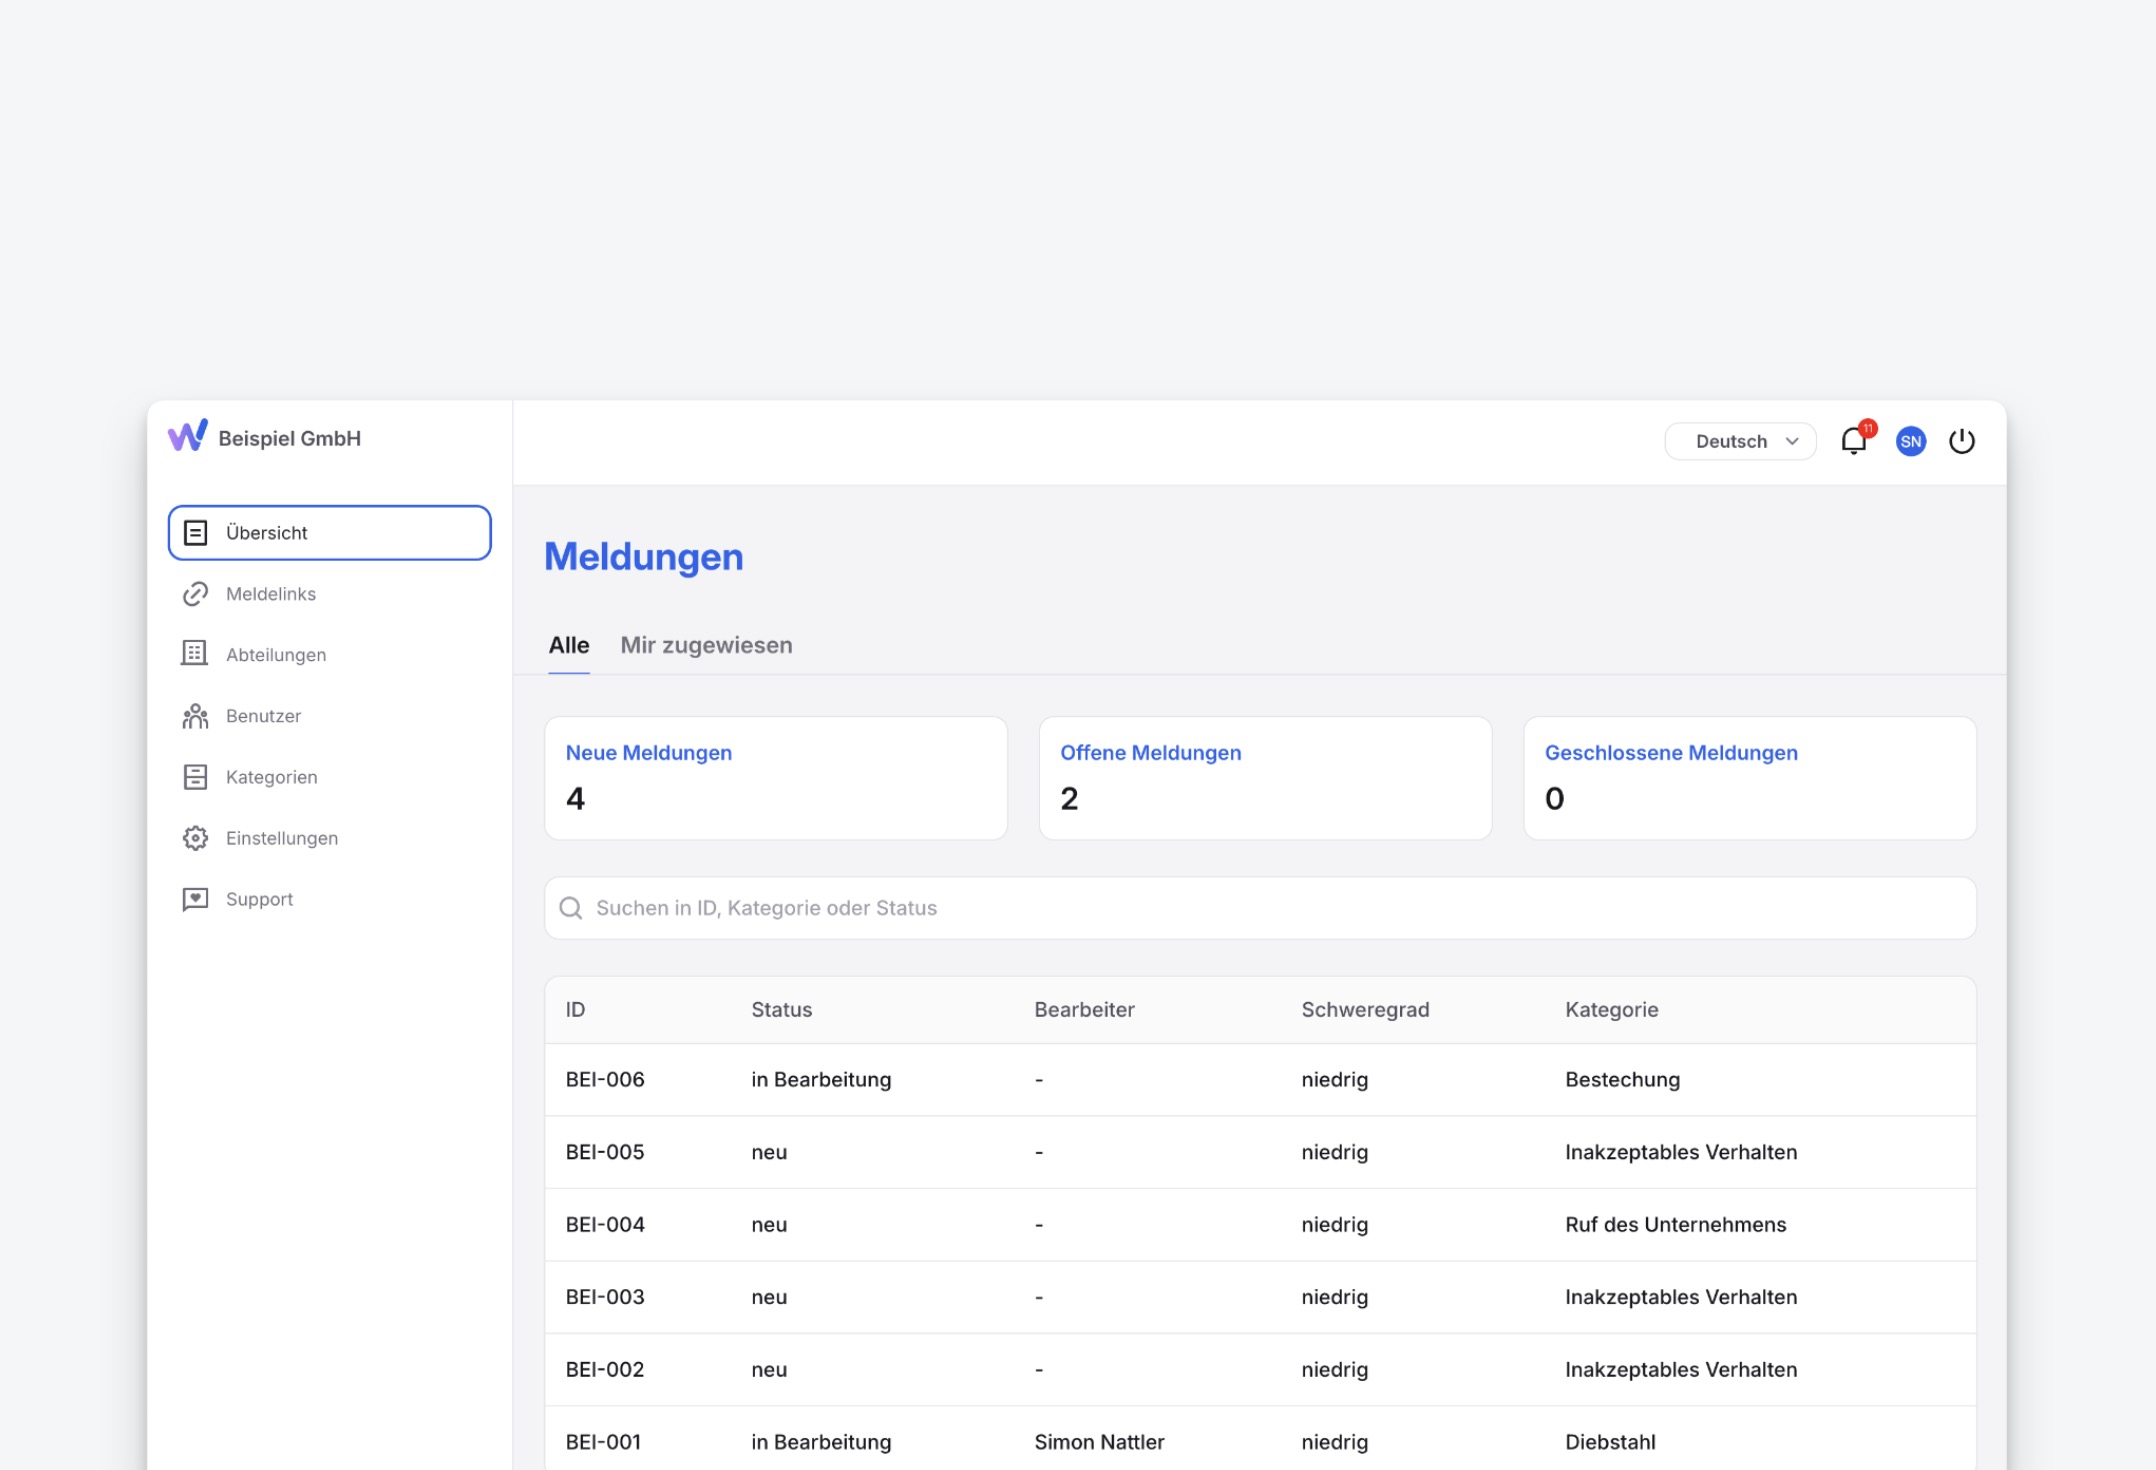The height and width of the screenshot is (1470, 2156).
Task: Switch to the Mir zugewiesen tab
Action: [x=706, y=645]
